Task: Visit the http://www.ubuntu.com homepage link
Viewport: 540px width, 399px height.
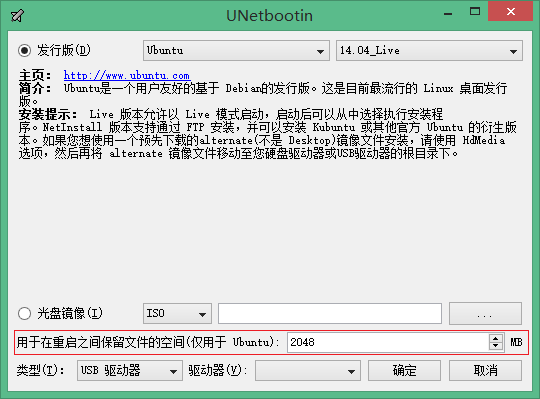Action: click(127, 75)
